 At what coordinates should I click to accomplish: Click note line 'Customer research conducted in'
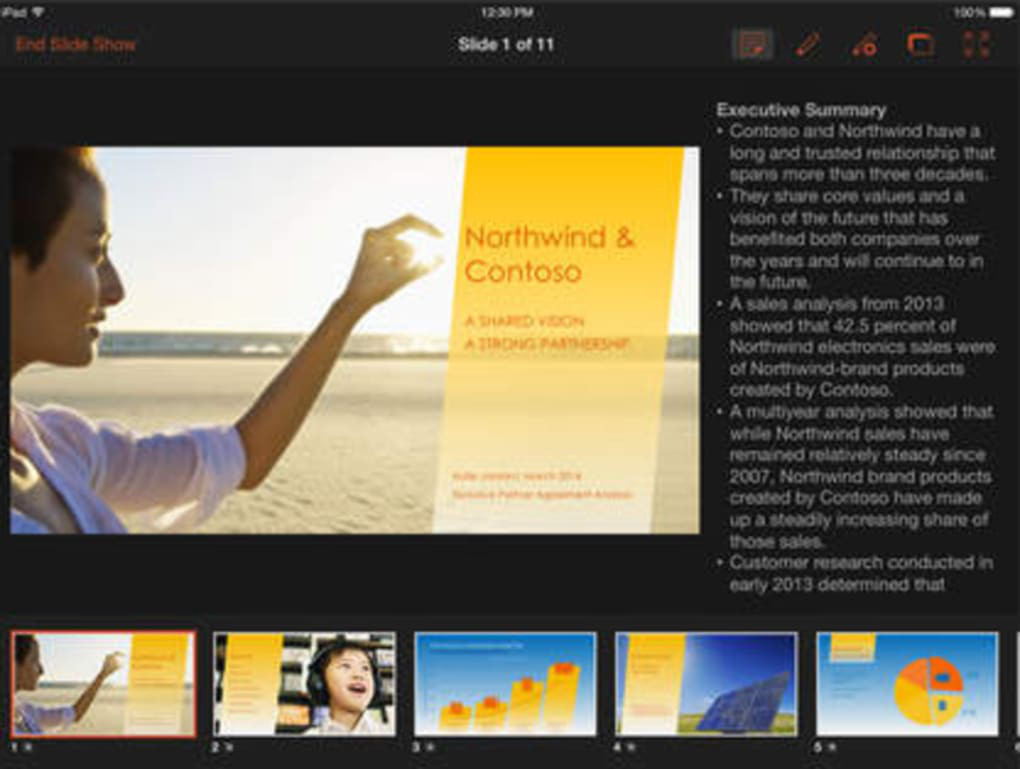coord(861,562)
